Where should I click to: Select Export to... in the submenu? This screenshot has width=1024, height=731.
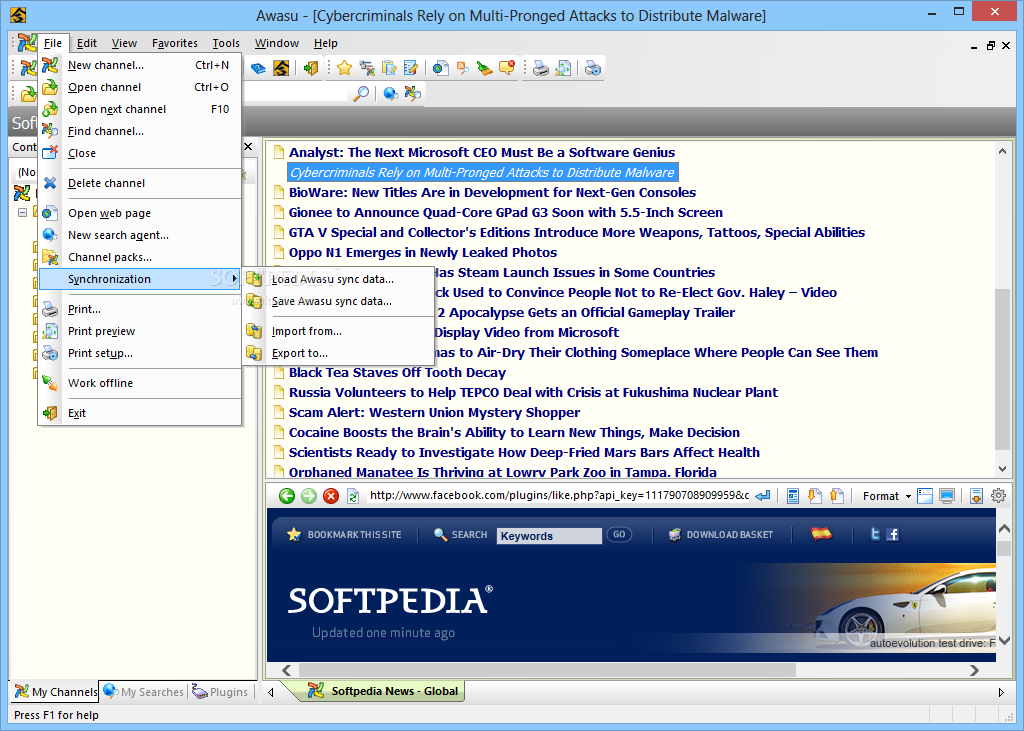299,353
